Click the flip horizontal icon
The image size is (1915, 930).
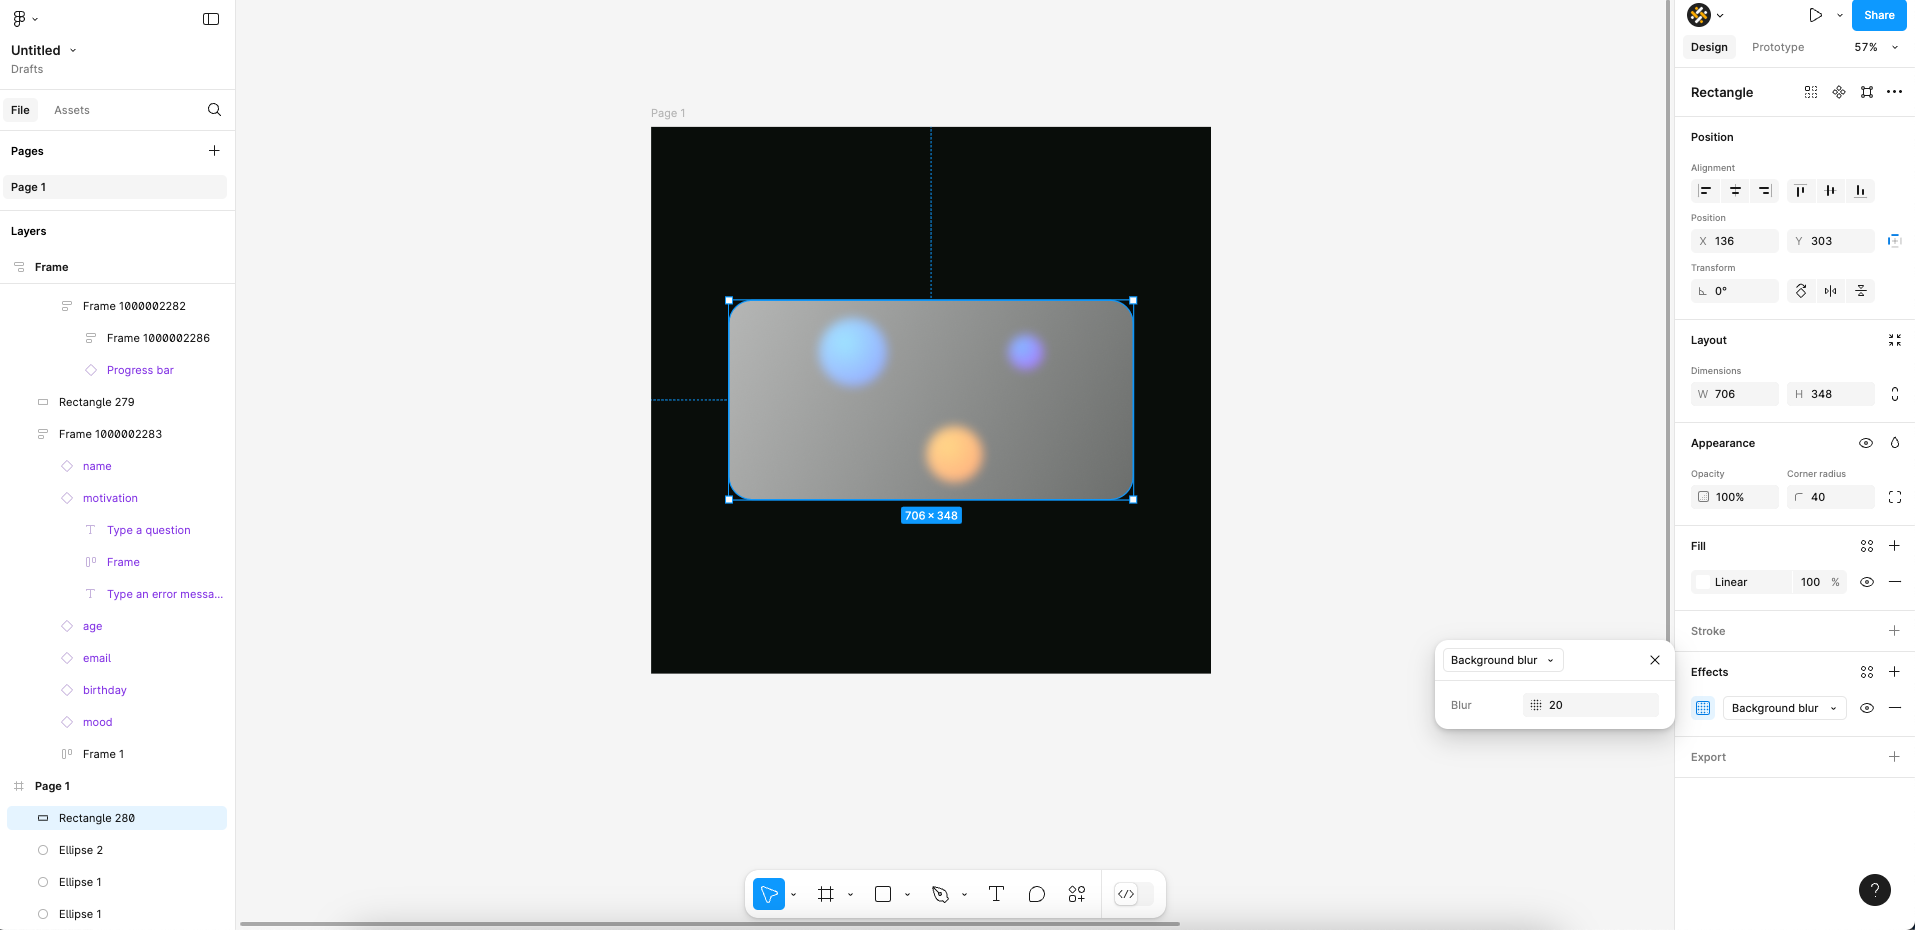click(x=1831, y=291)
